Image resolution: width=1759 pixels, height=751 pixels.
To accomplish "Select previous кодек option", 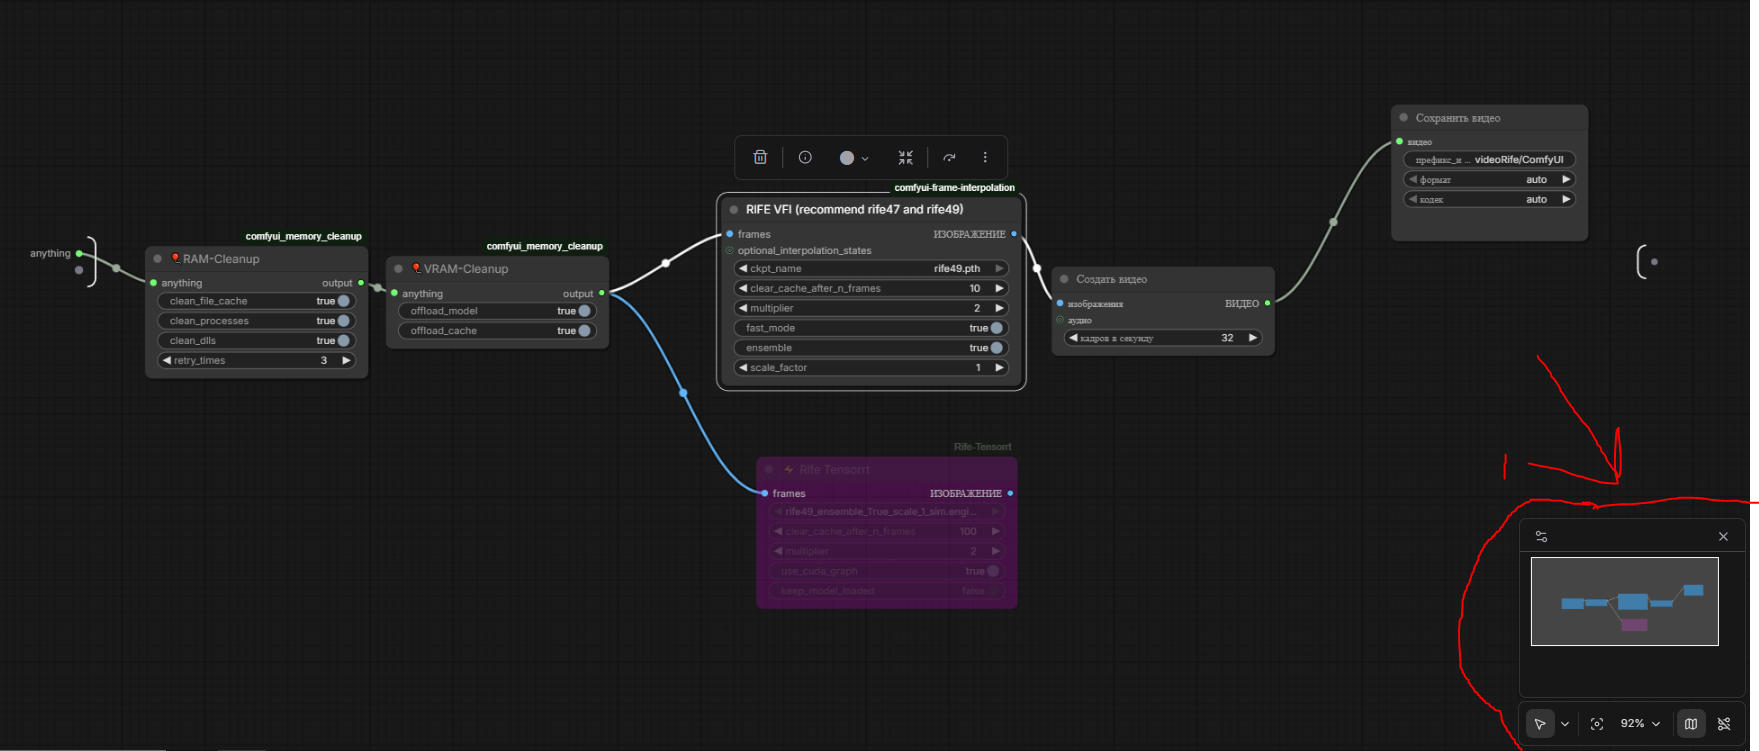I will click(1413, 200).
